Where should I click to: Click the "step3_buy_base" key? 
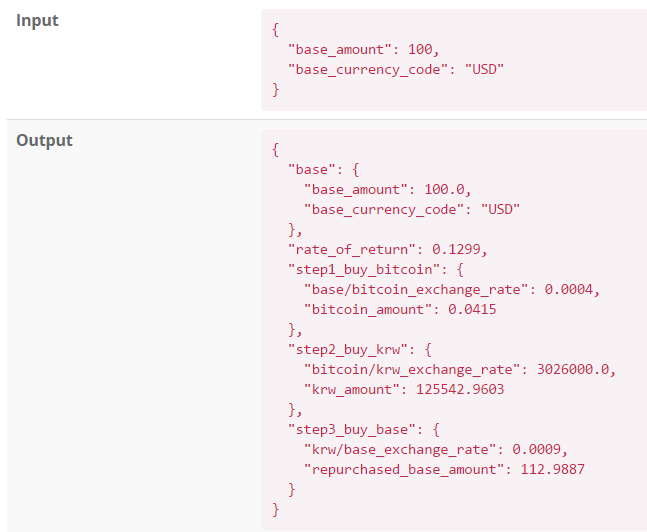point(352,430)
